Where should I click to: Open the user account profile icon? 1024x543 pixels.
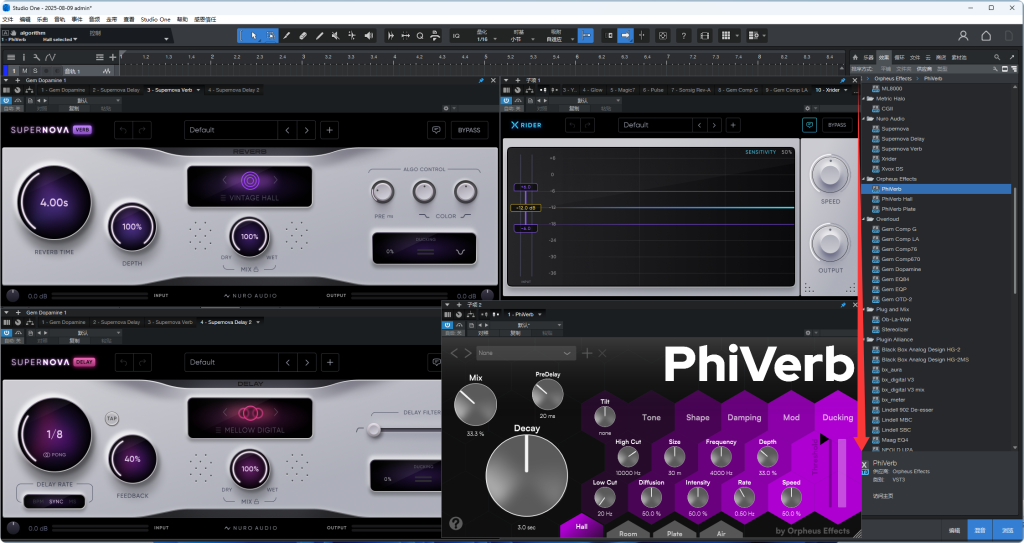pyautogui.click(x=963, y=36)
